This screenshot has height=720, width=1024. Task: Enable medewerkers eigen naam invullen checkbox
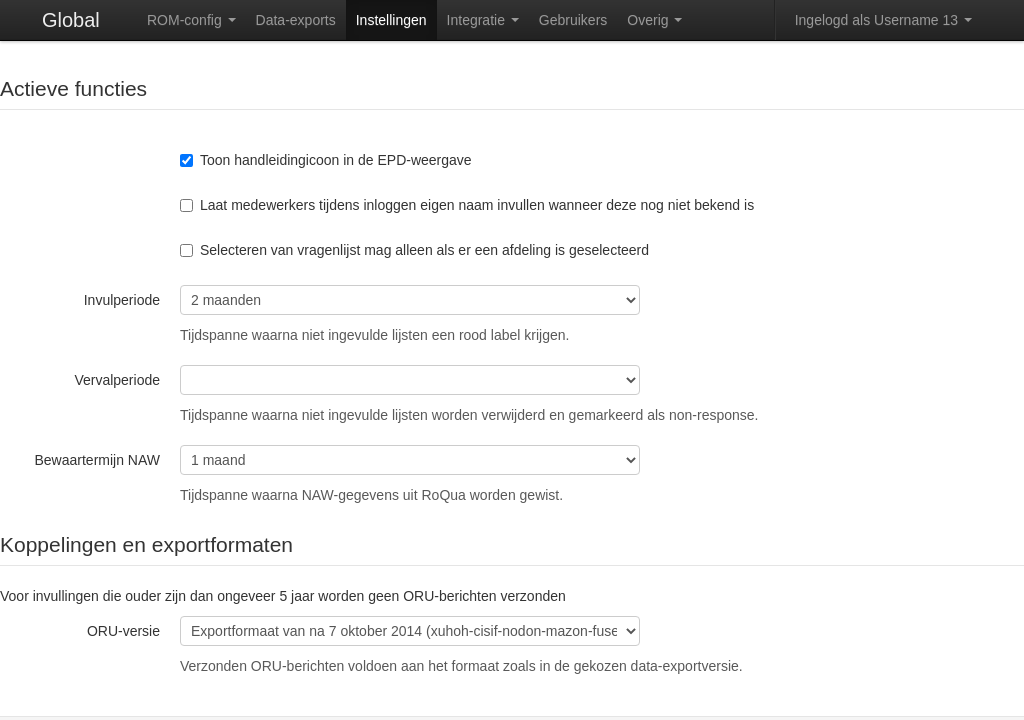(x=186, y=205)
